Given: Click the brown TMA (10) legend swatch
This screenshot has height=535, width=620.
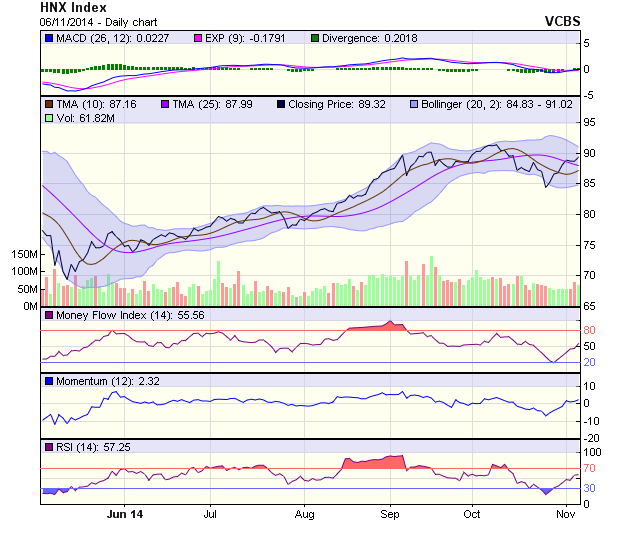Looking at the screenshot, I should point(48,104).
